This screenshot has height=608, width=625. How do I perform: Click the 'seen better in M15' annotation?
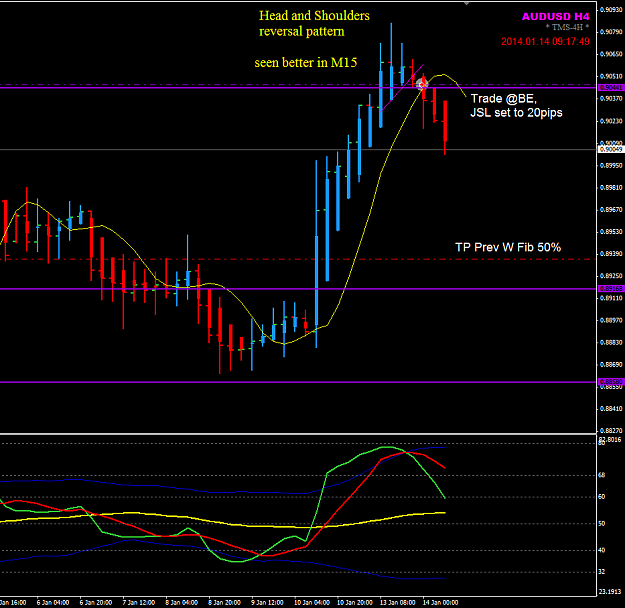(x=306, y=63)
